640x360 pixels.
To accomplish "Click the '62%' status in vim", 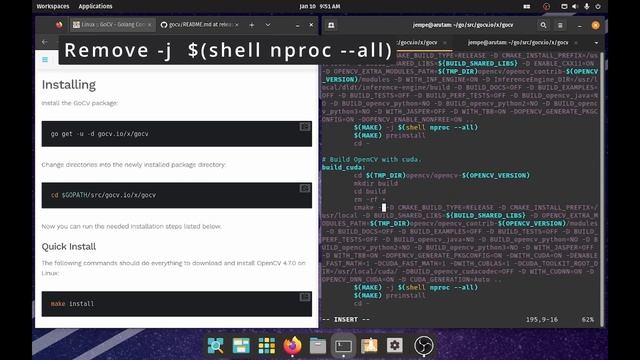I will [x=588, y=320].
